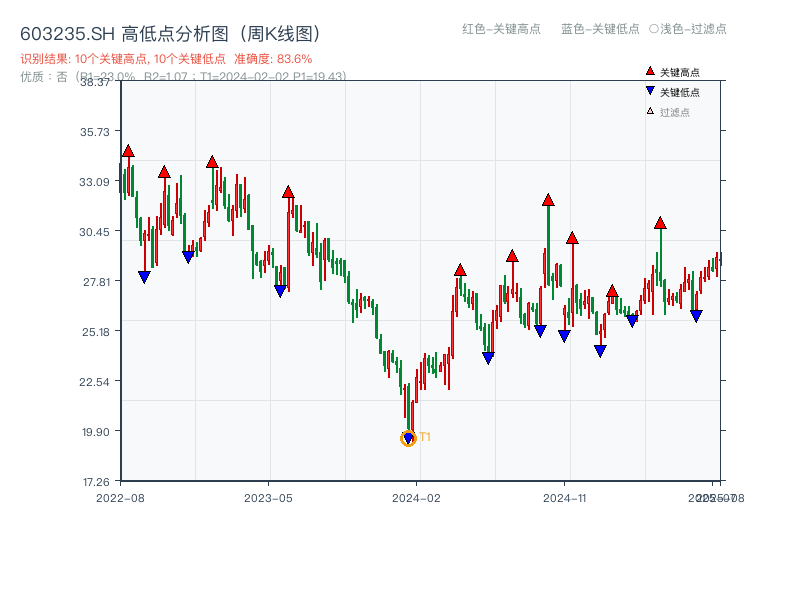Screen dimensions: 800x600
Task: Select the first blue key-low marker after 2022-08
Action: [x=144, y=277]
